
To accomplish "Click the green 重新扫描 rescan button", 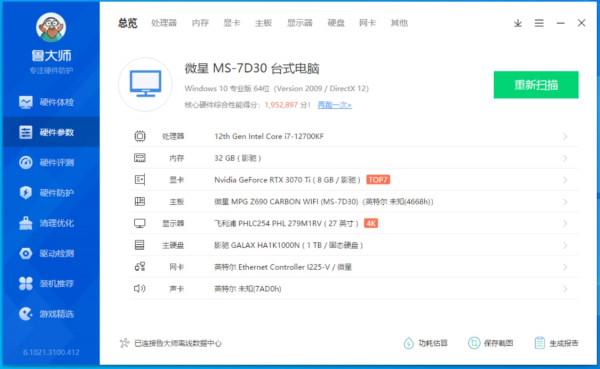I will pyautogui.click(x=536, y=85).
